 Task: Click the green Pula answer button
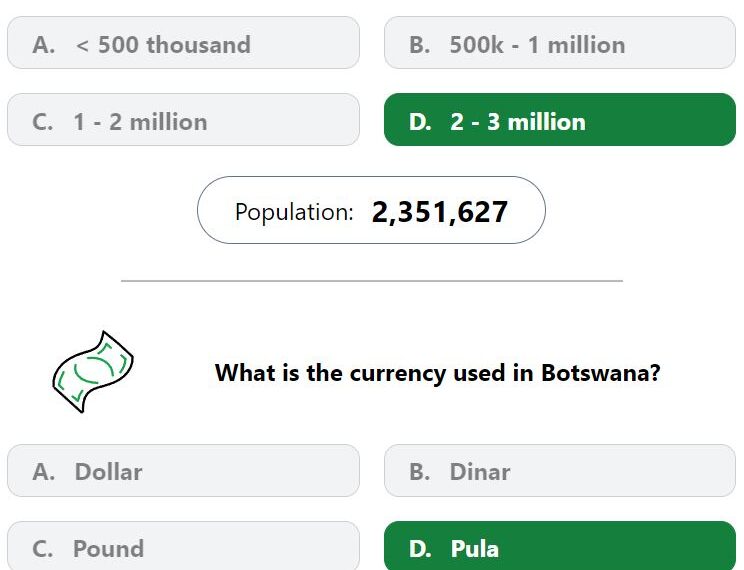pos(560,546)
